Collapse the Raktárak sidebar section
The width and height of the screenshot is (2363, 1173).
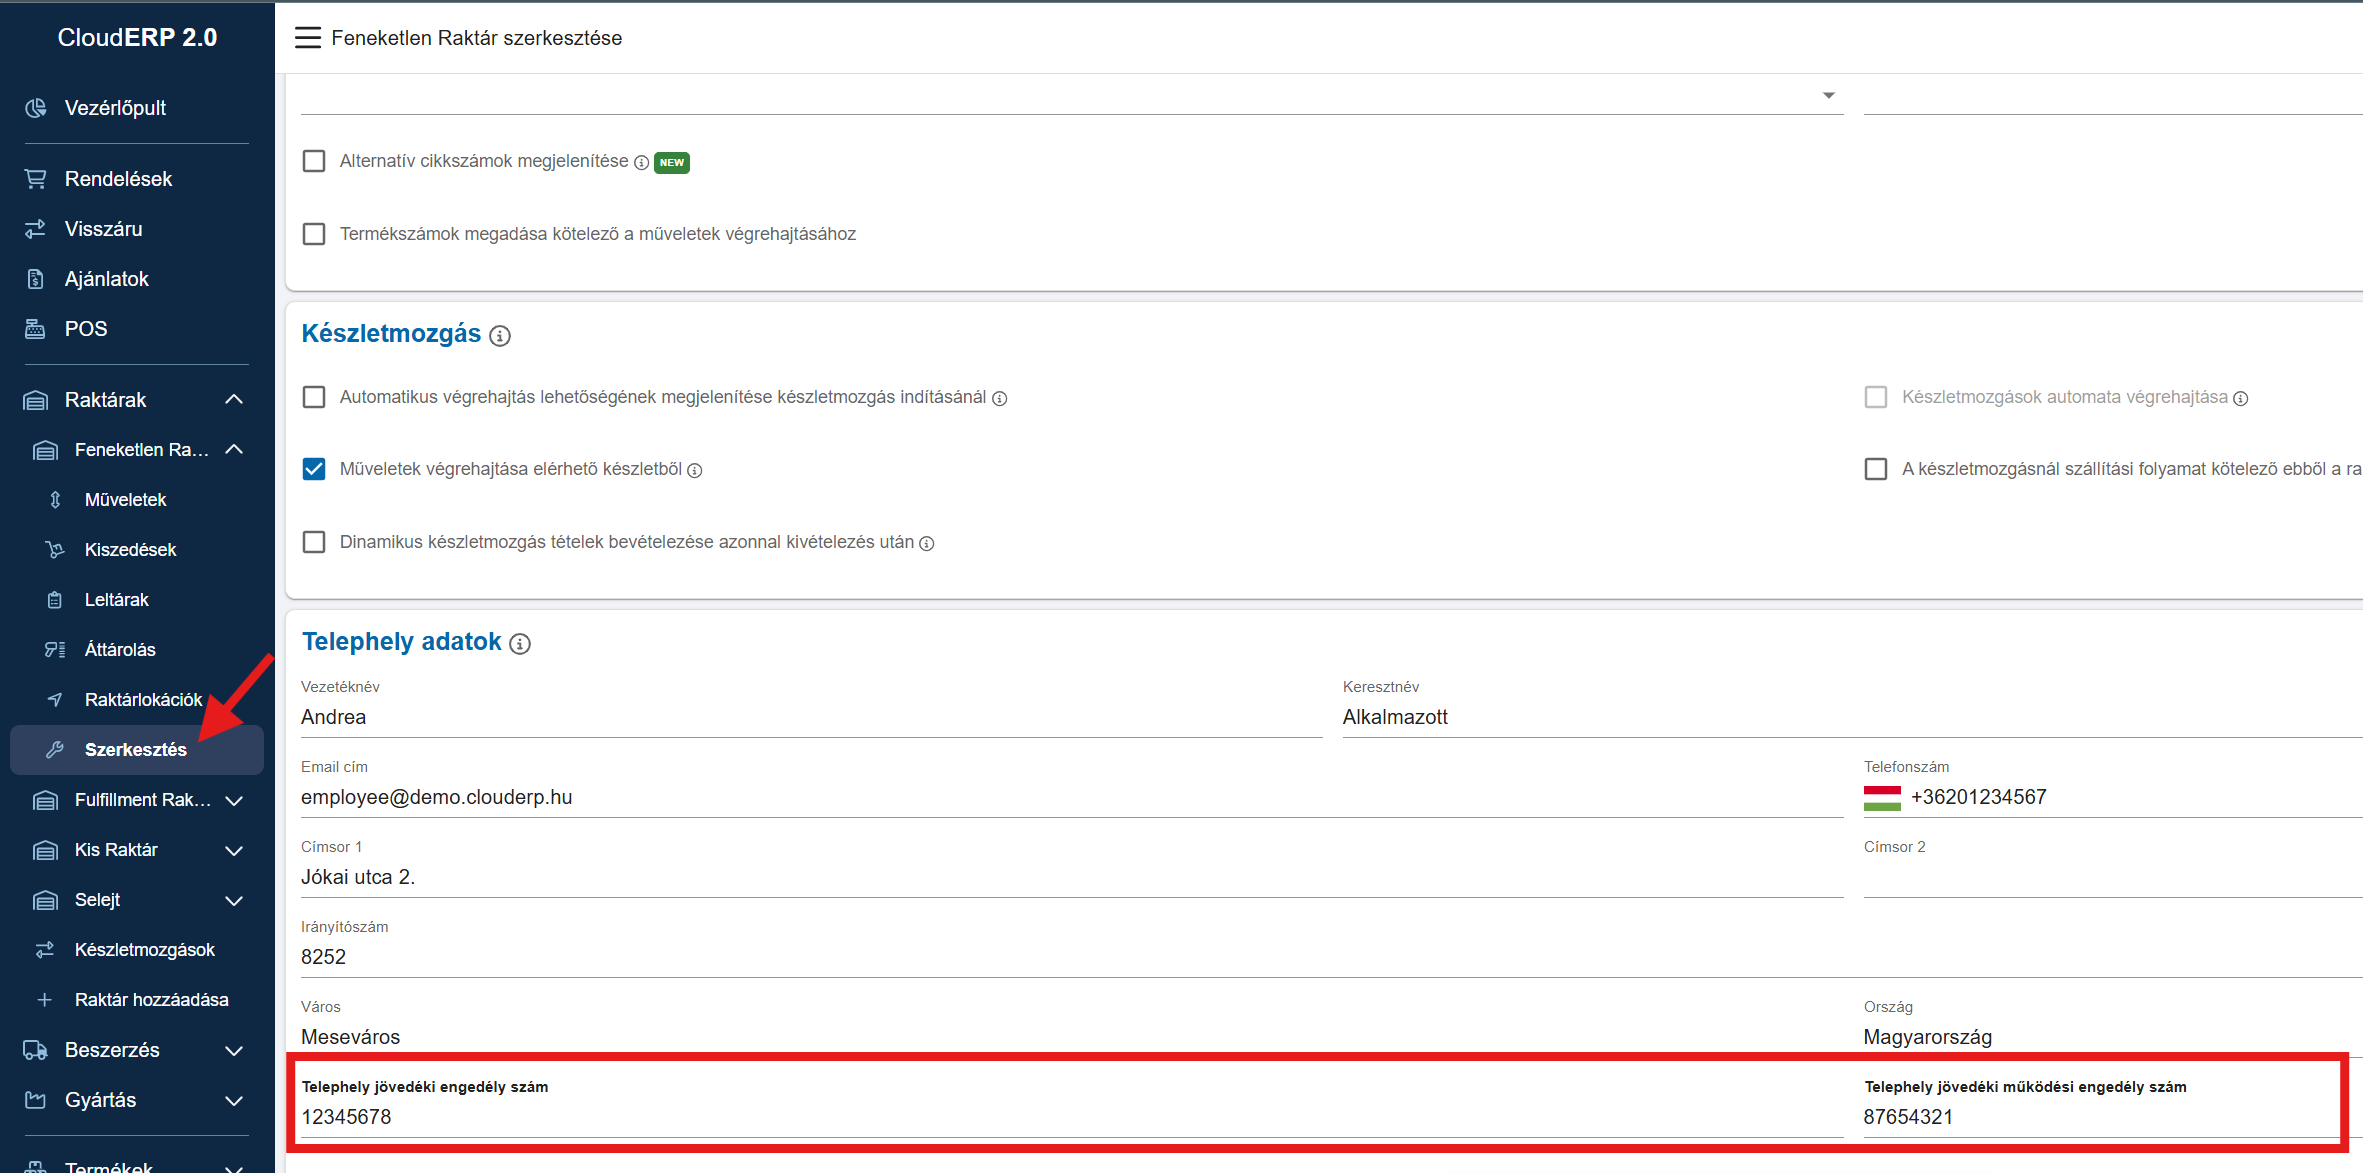click(234, 400)
